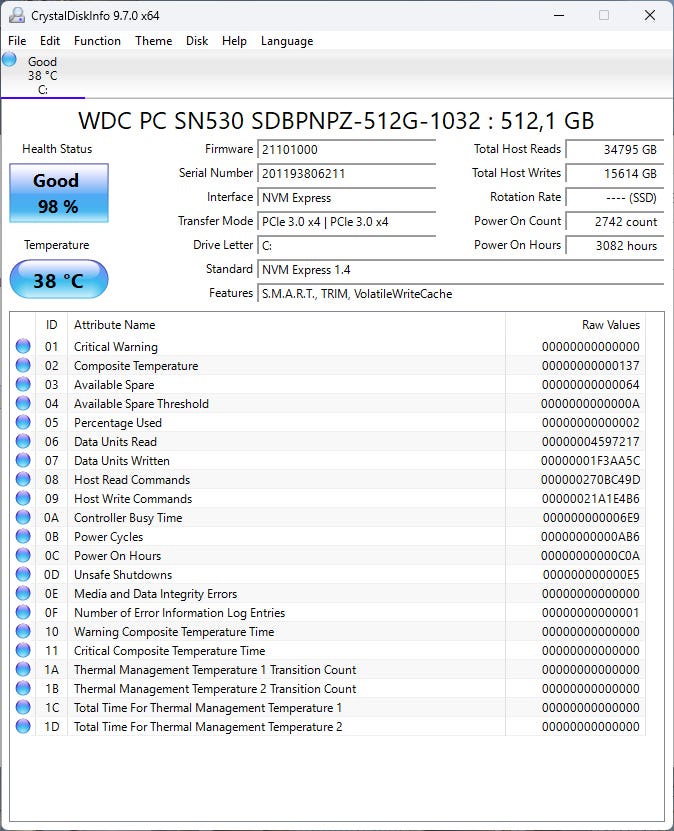This screenshot has width=674, height=831.
Task: Click the Raw Values column header
Action: tap(610, 325)
